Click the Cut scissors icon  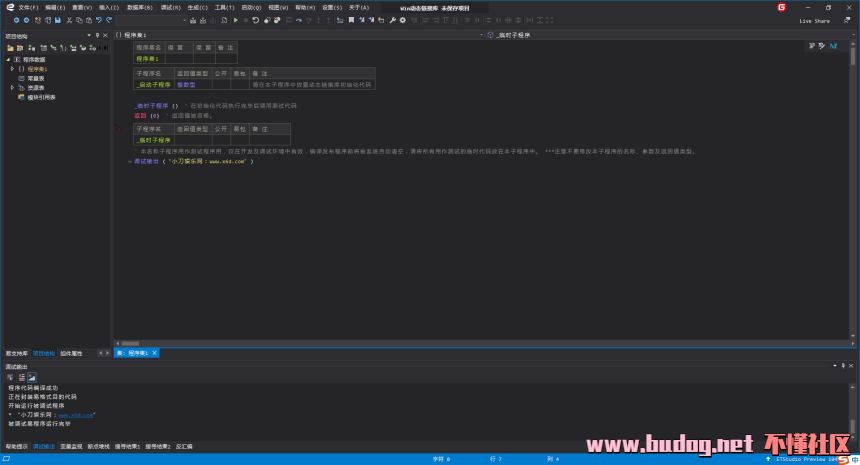tap(68, 20)
